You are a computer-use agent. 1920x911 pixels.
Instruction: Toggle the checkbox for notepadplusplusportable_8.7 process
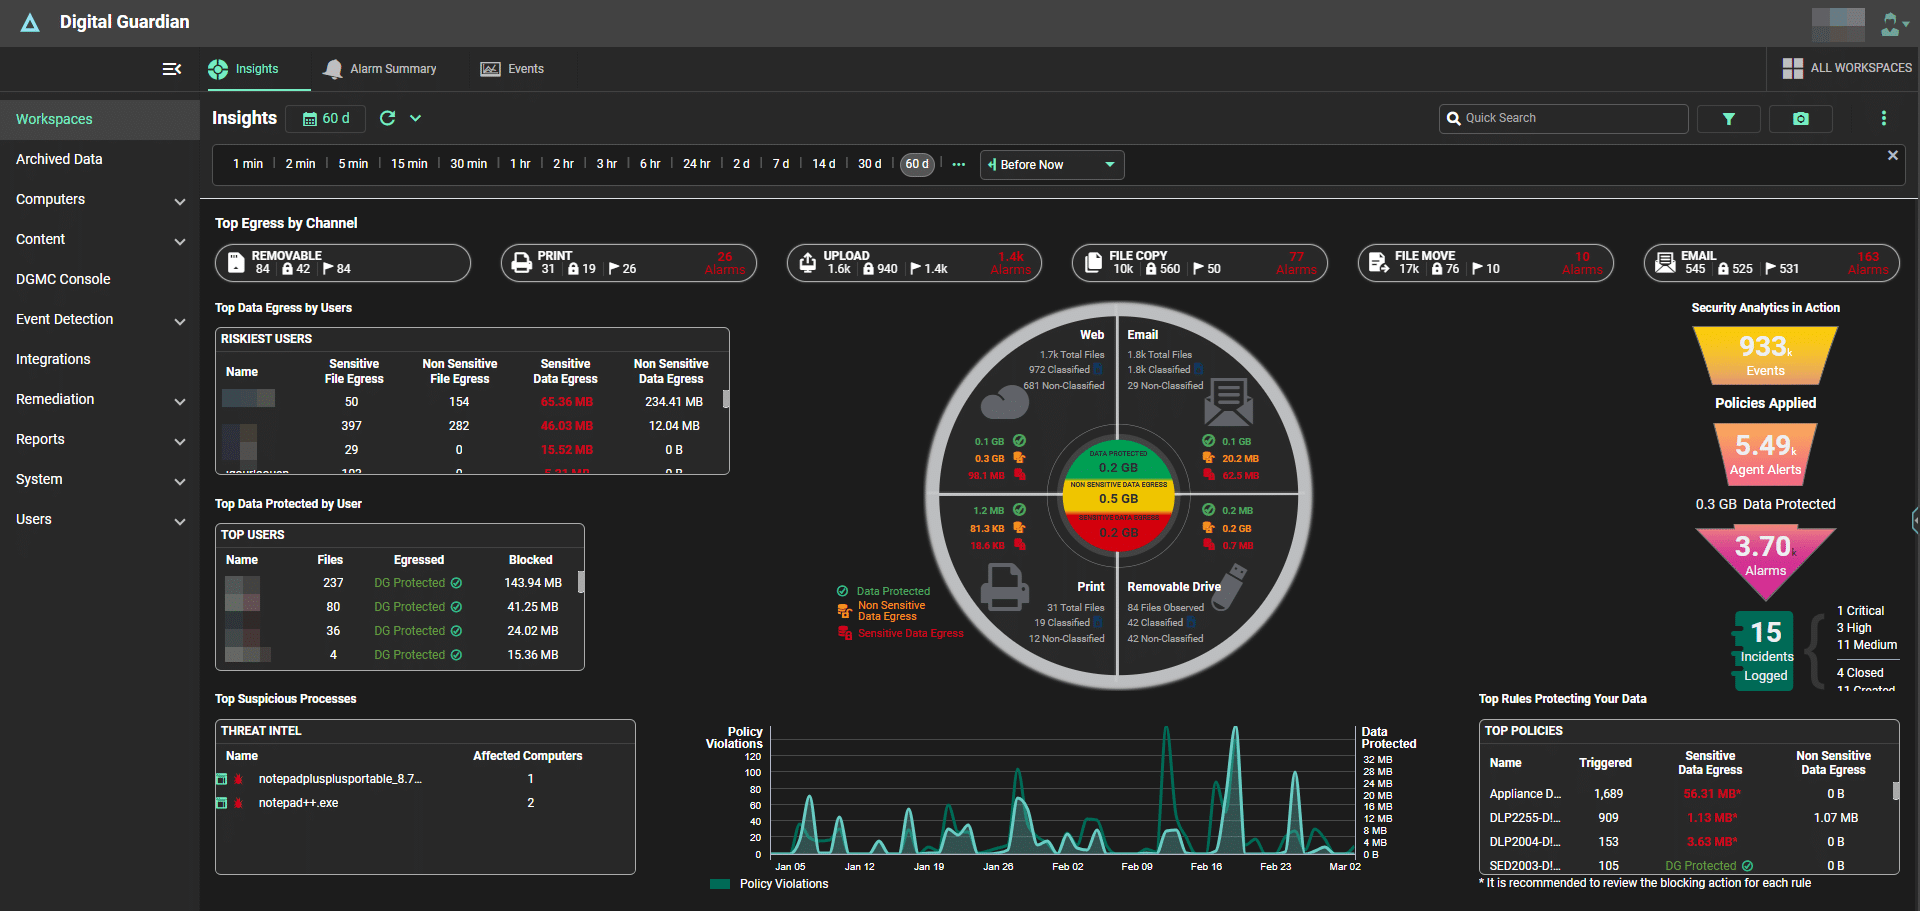tap(224, 779)
